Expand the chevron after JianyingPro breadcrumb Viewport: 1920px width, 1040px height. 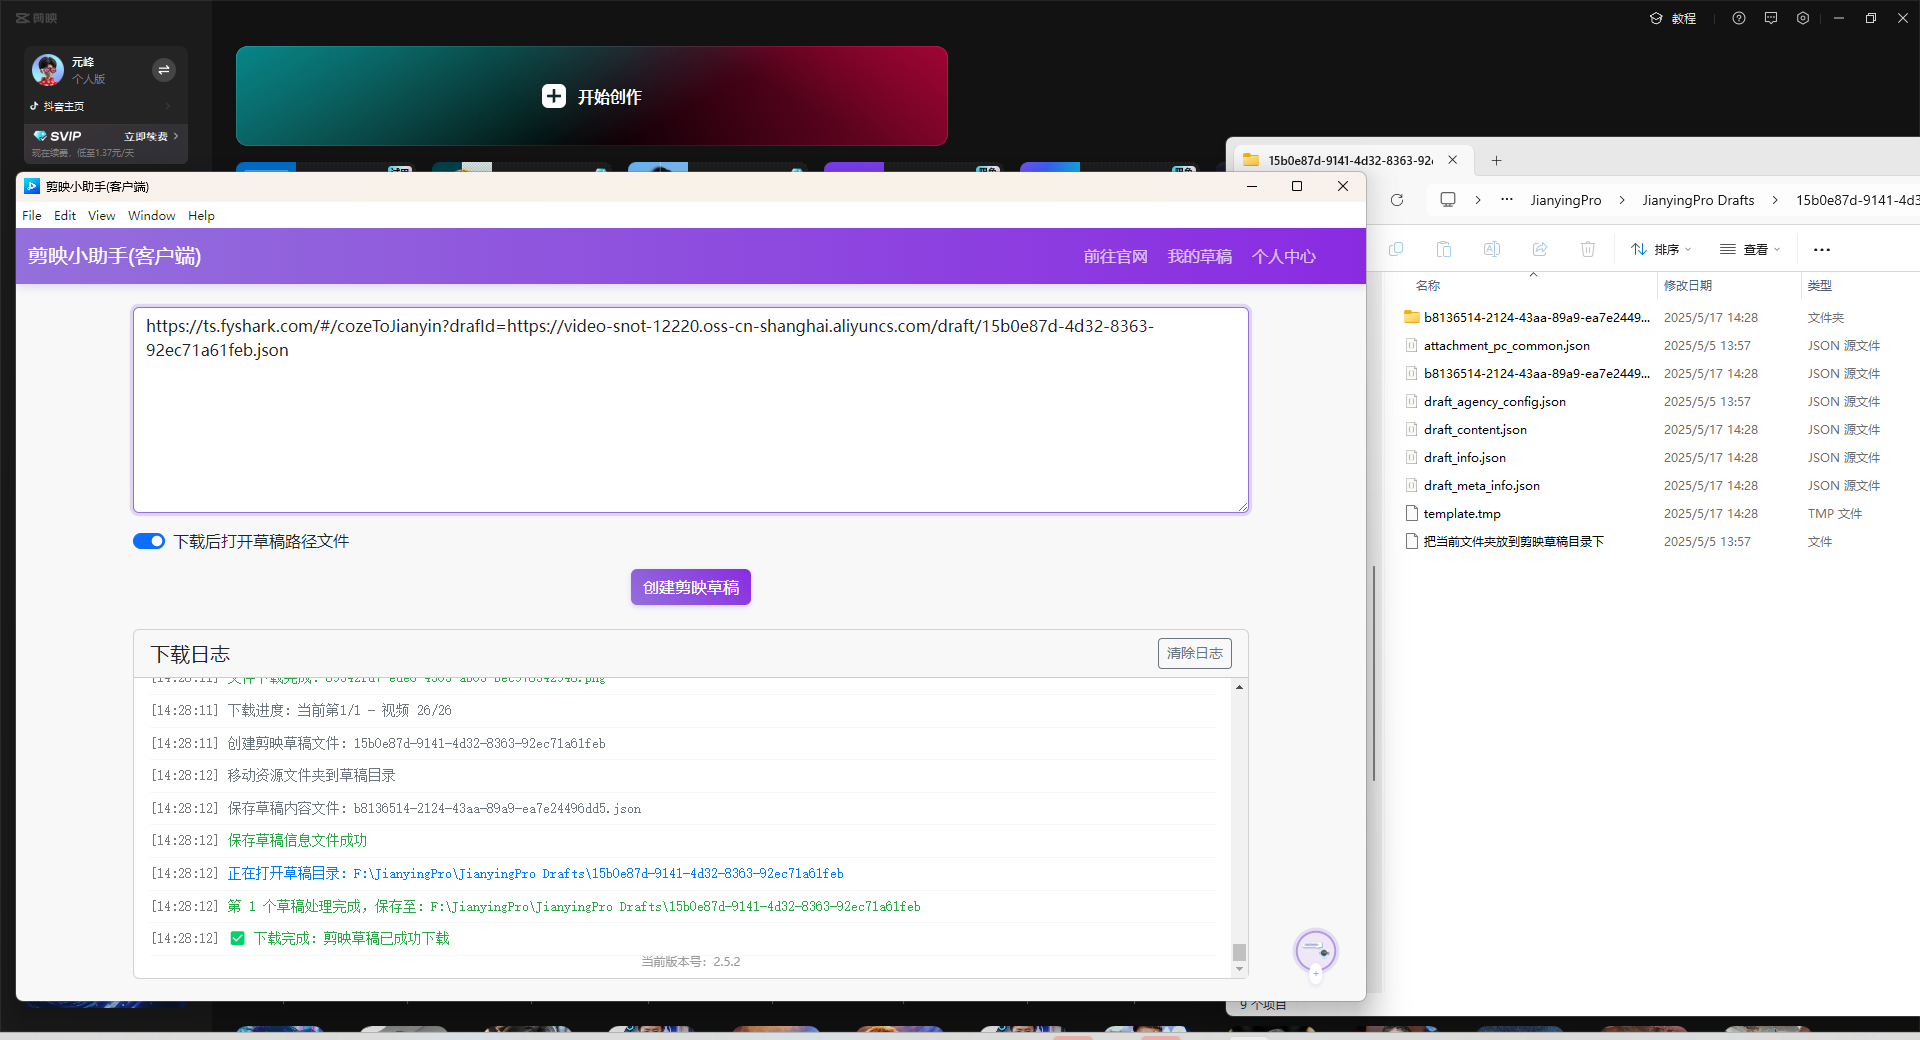pos(1622,200)
